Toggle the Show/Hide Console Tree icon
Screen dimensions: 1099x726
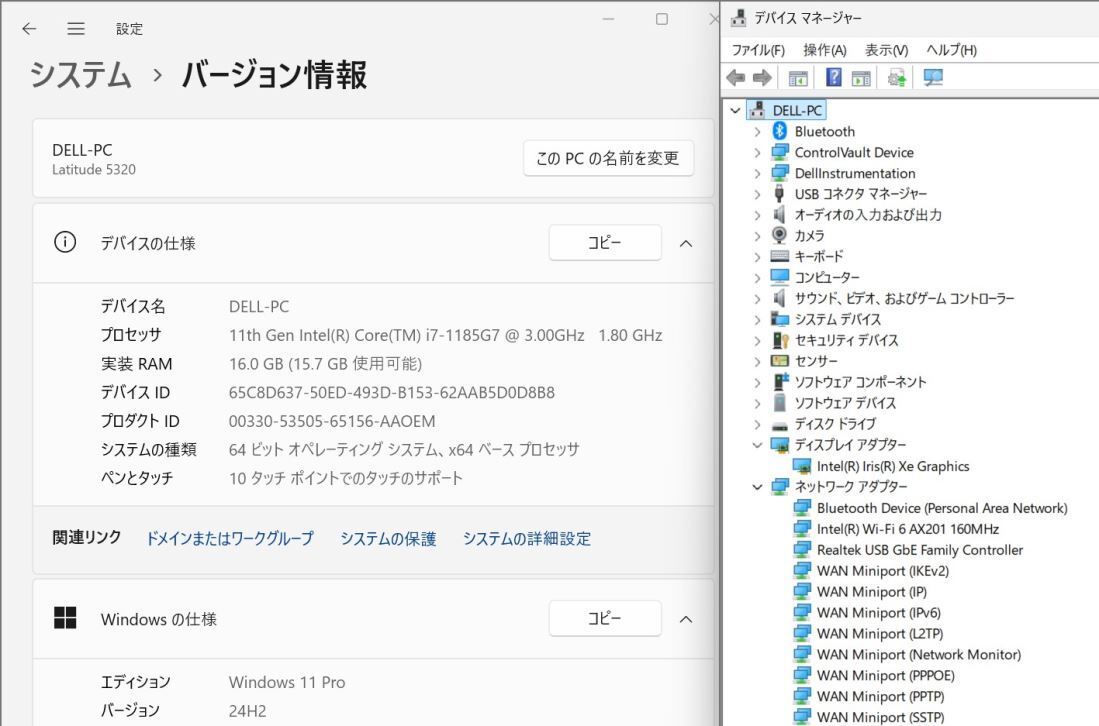(x=796, y=77)
